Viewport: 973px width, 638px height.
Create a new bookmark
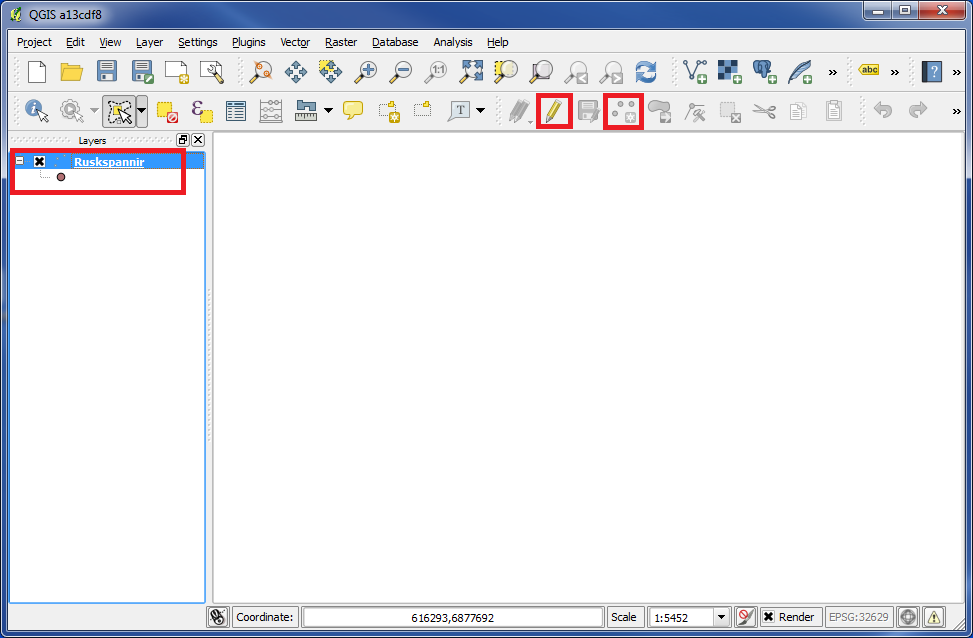point(388,112)
